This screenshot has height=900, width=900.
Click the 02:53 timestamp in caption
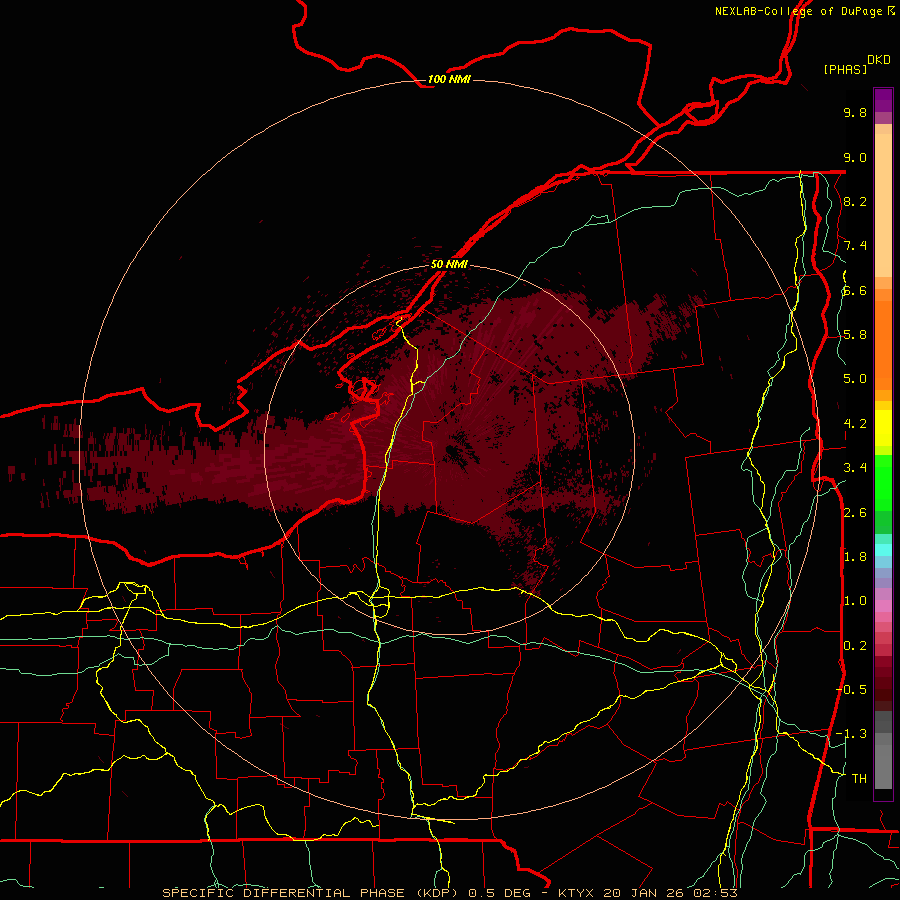(x=715, y=893)
